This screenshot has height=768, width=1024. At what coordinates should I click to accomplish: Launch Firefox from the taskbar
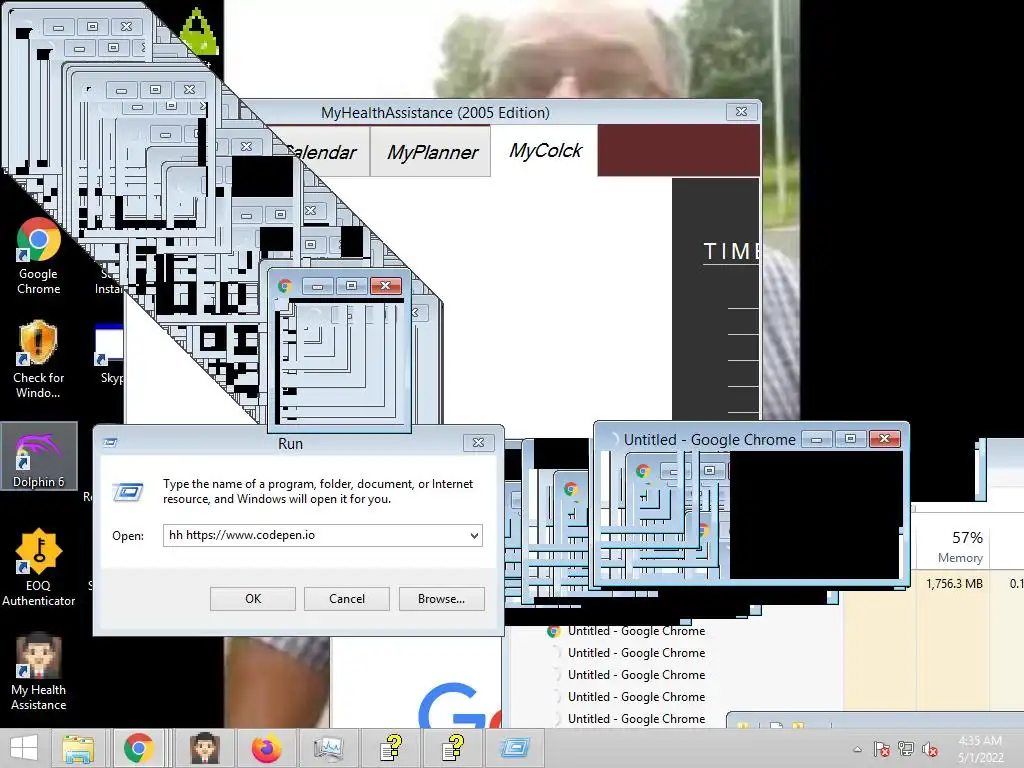[x=266, y=748]
